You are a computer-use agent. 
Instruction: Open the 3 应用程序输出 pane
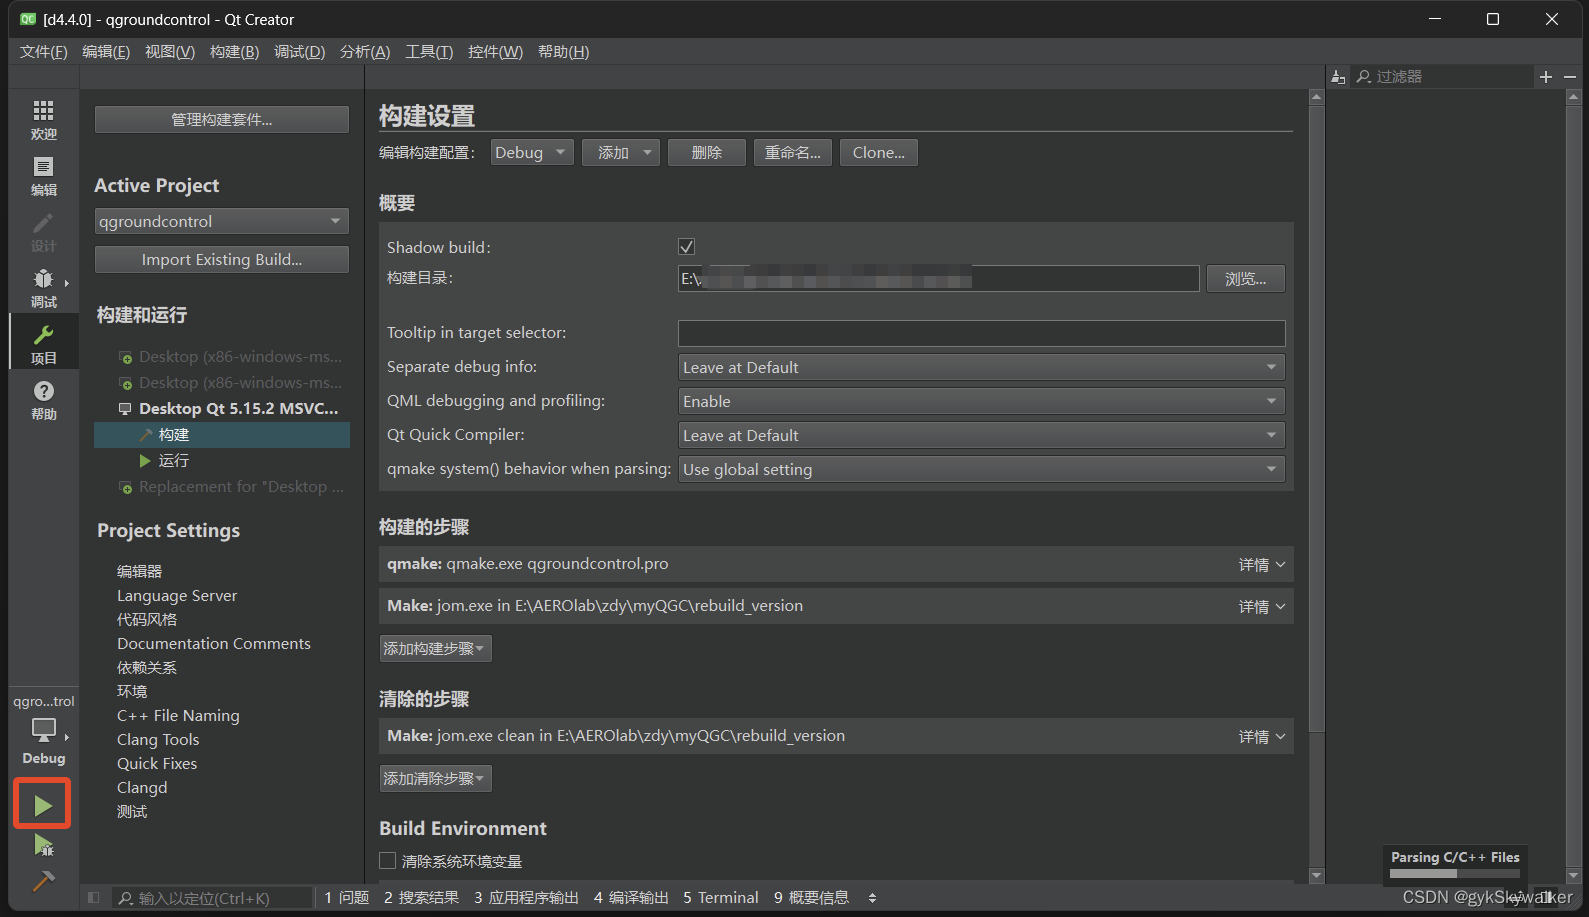point(527,898)
